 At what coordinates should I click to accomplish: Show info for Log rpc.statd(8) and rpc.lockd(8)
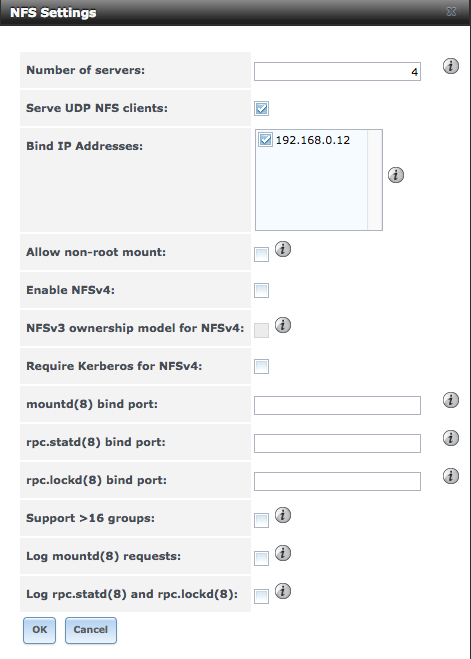283,591
